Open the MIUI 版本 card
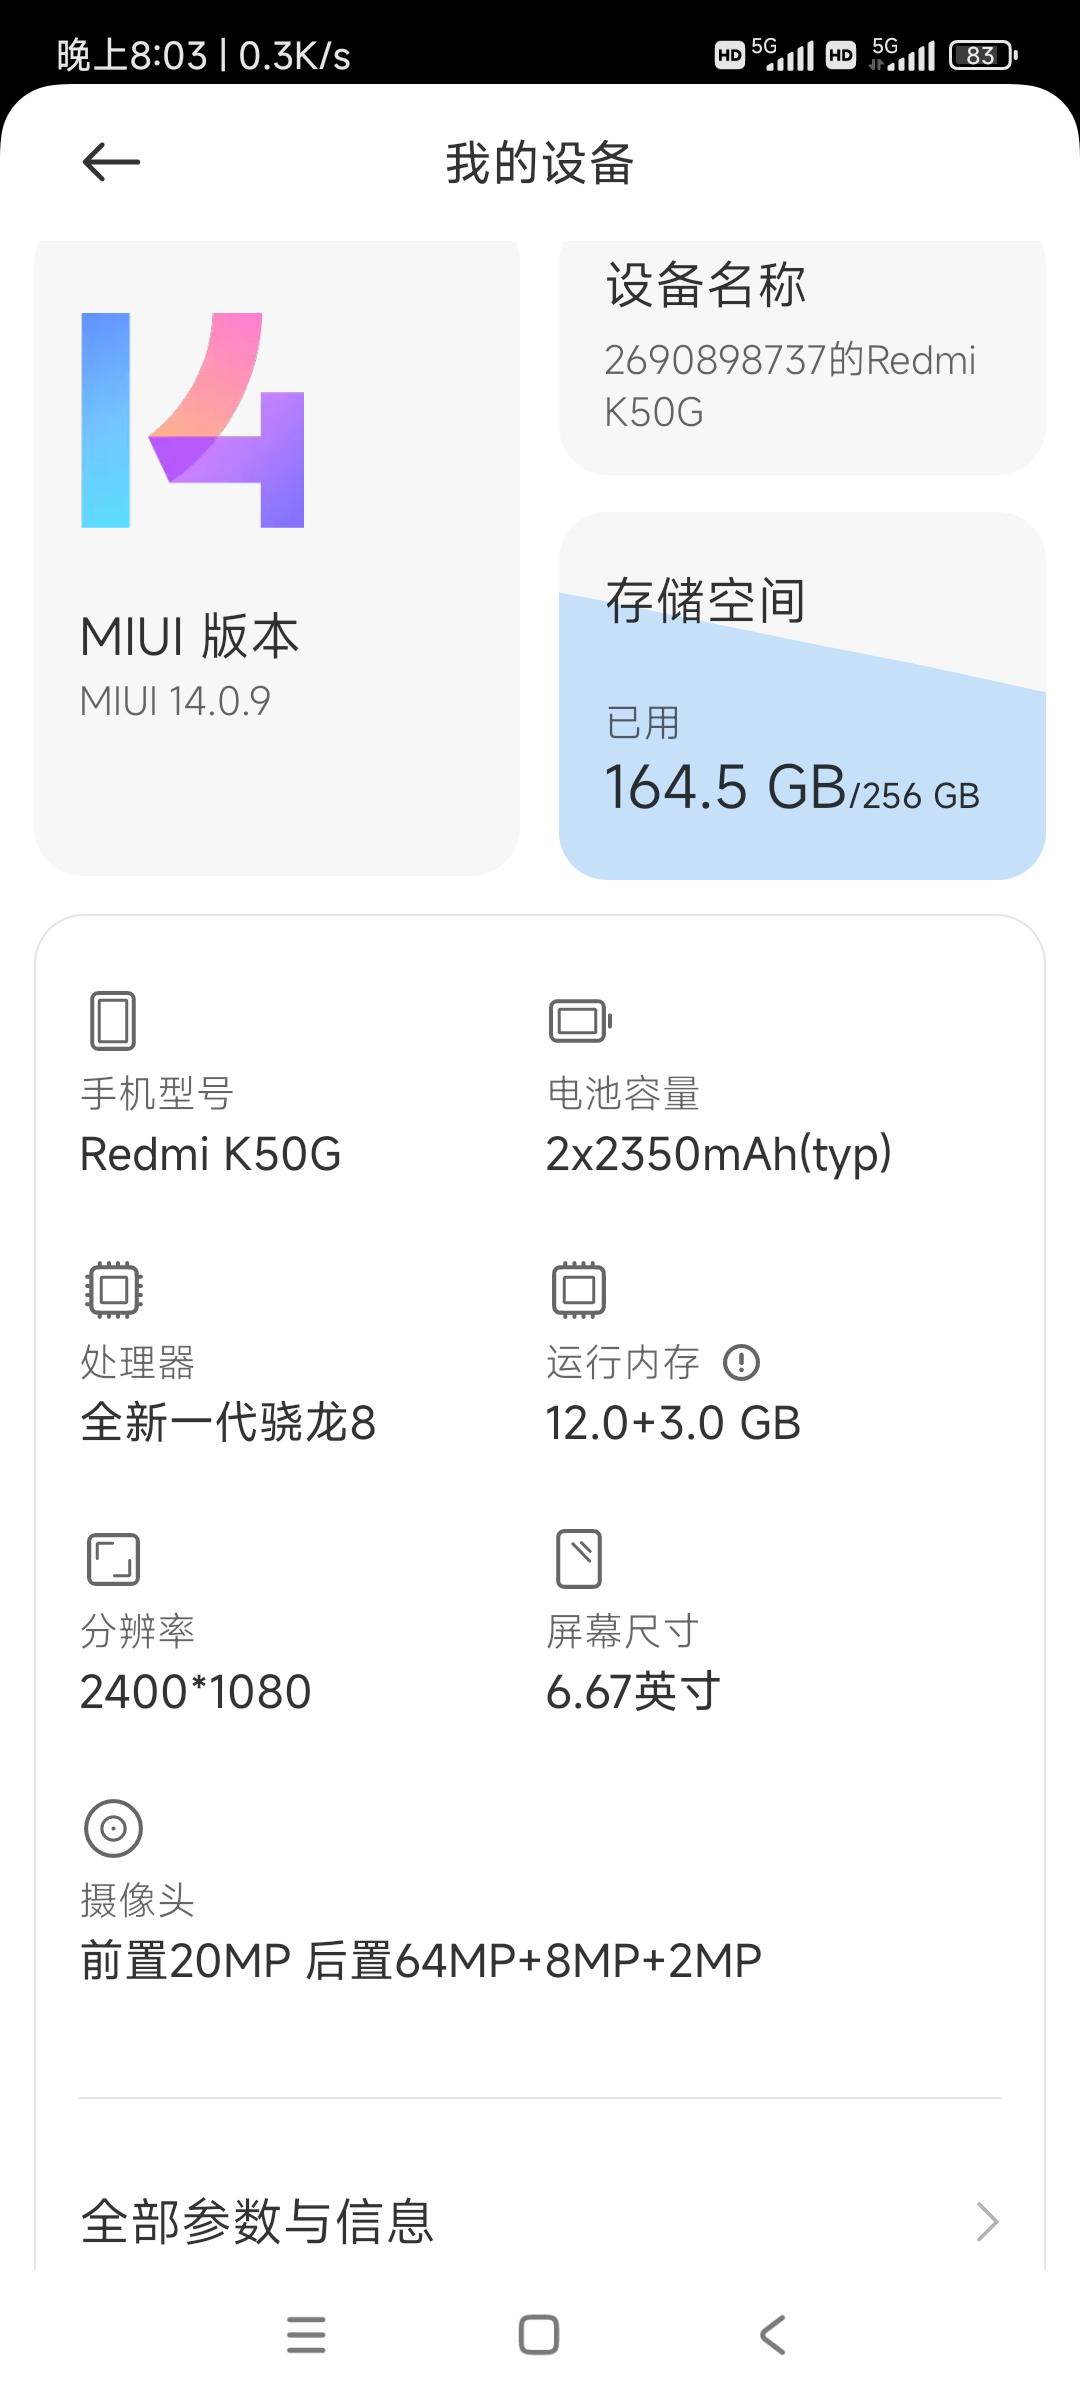1080x2400 pixels. 277,557
